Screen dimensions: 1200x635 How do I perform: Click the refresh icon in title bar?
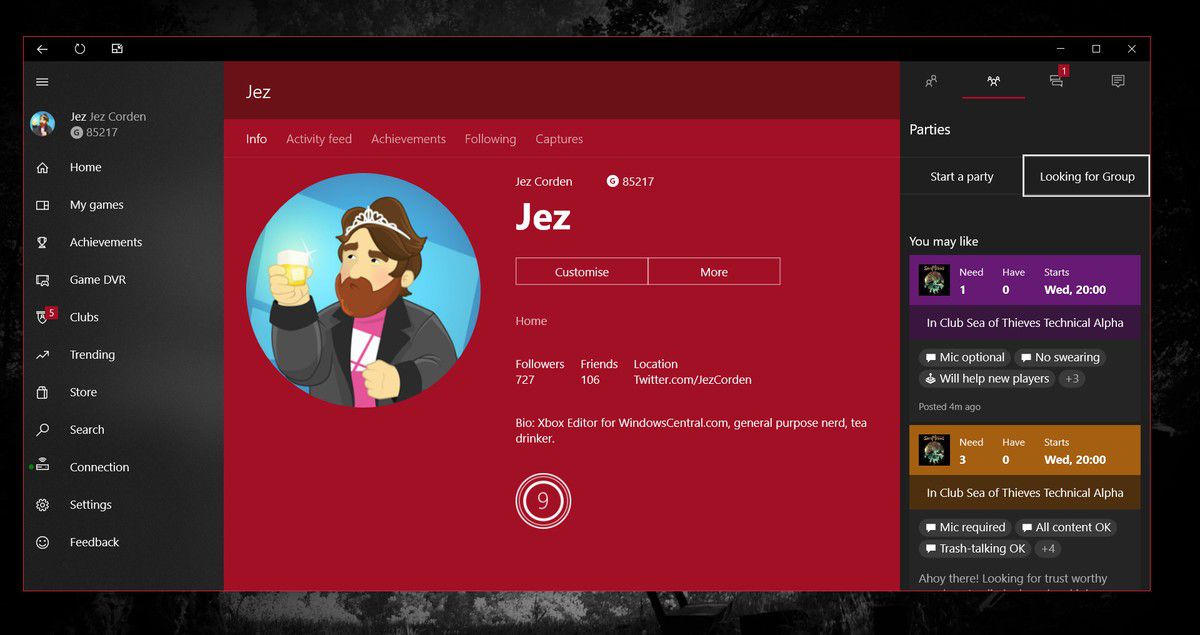point(80,49)
